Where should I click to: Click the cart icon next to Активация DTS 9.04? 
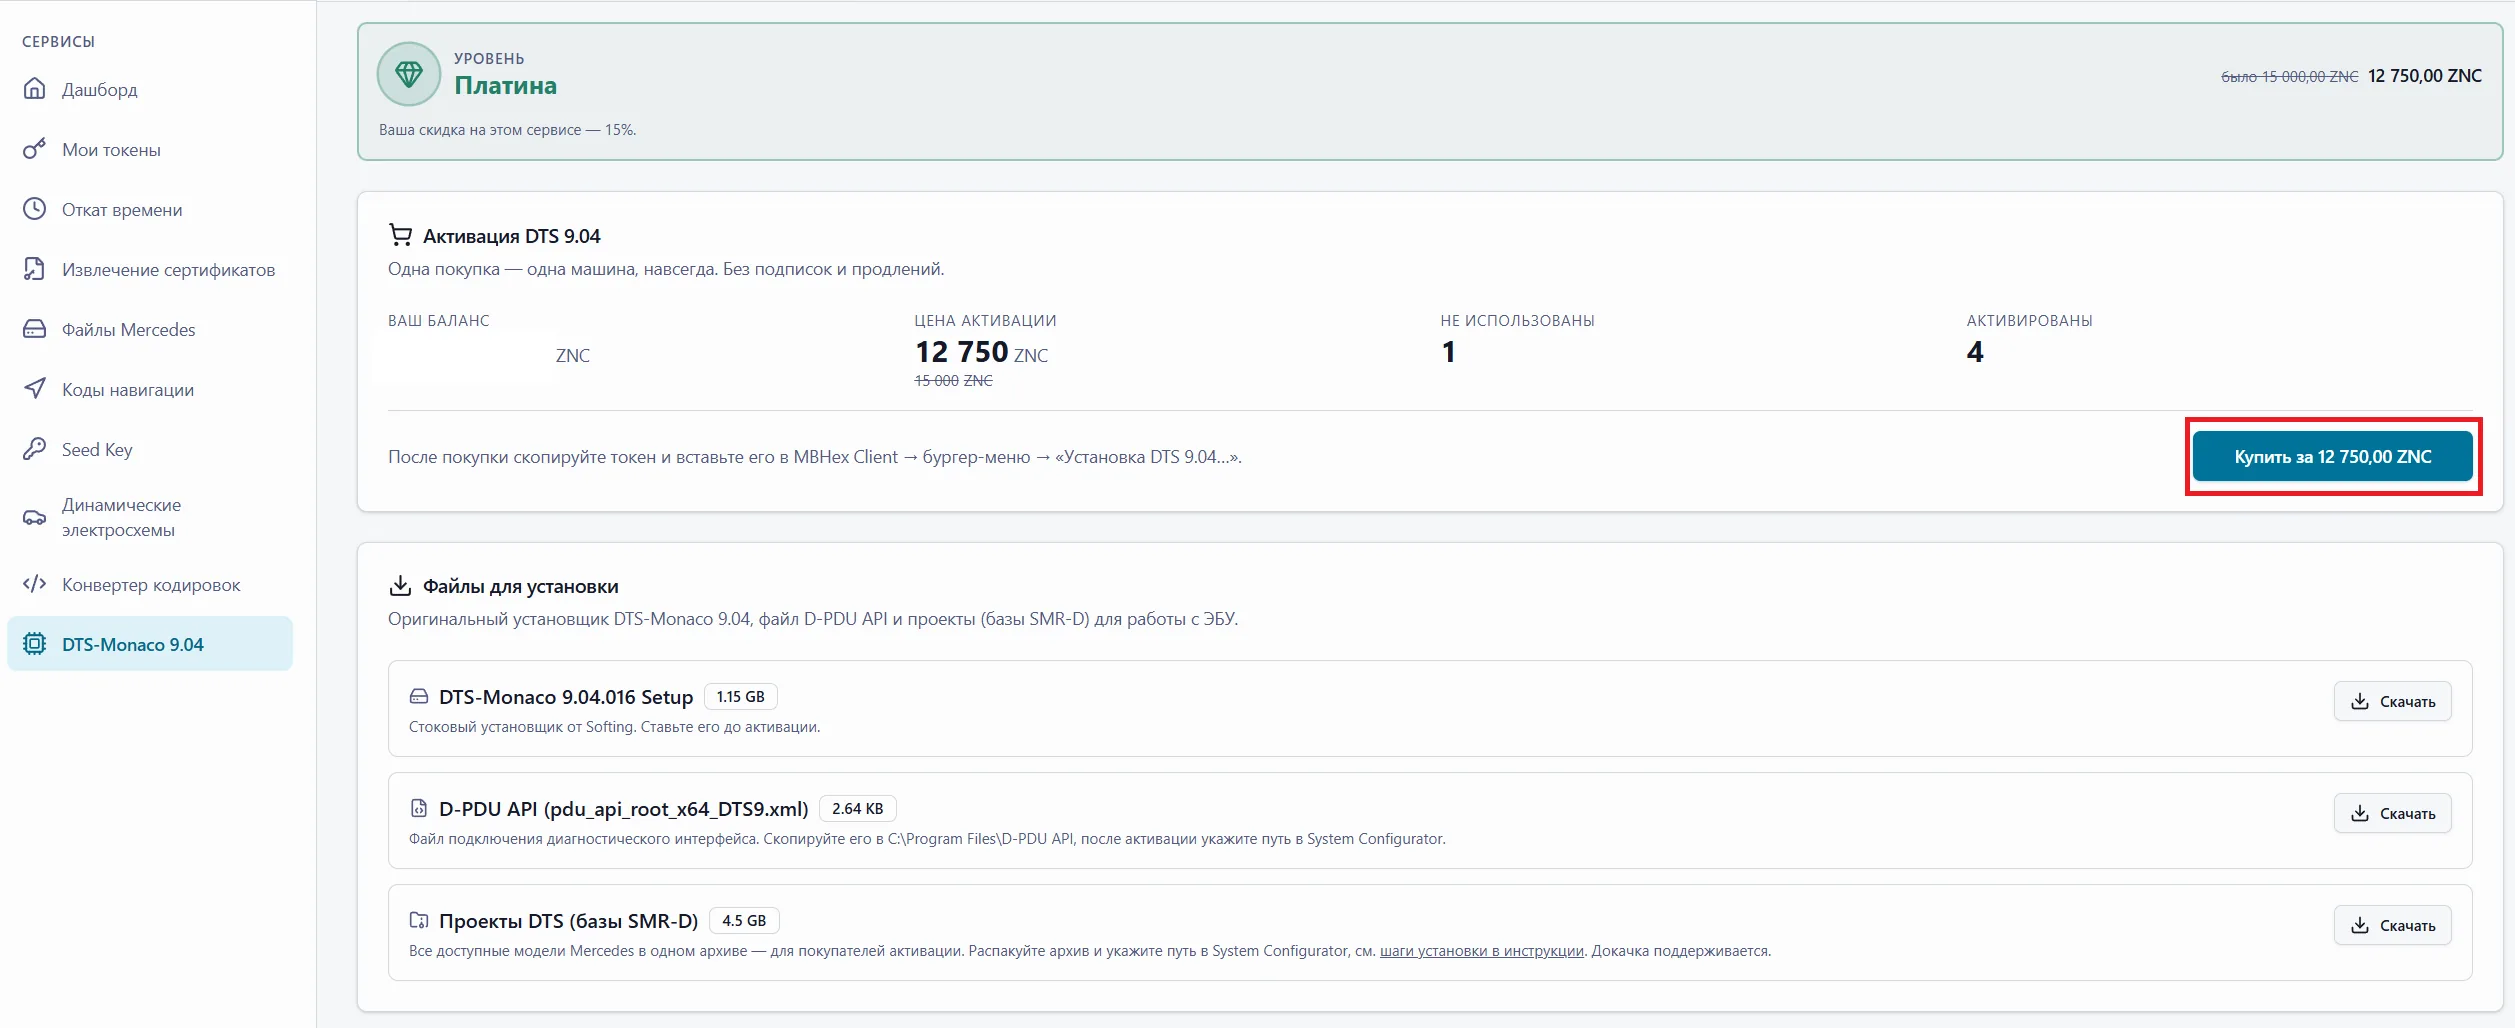pyautogui.click(x=400, y=235)
